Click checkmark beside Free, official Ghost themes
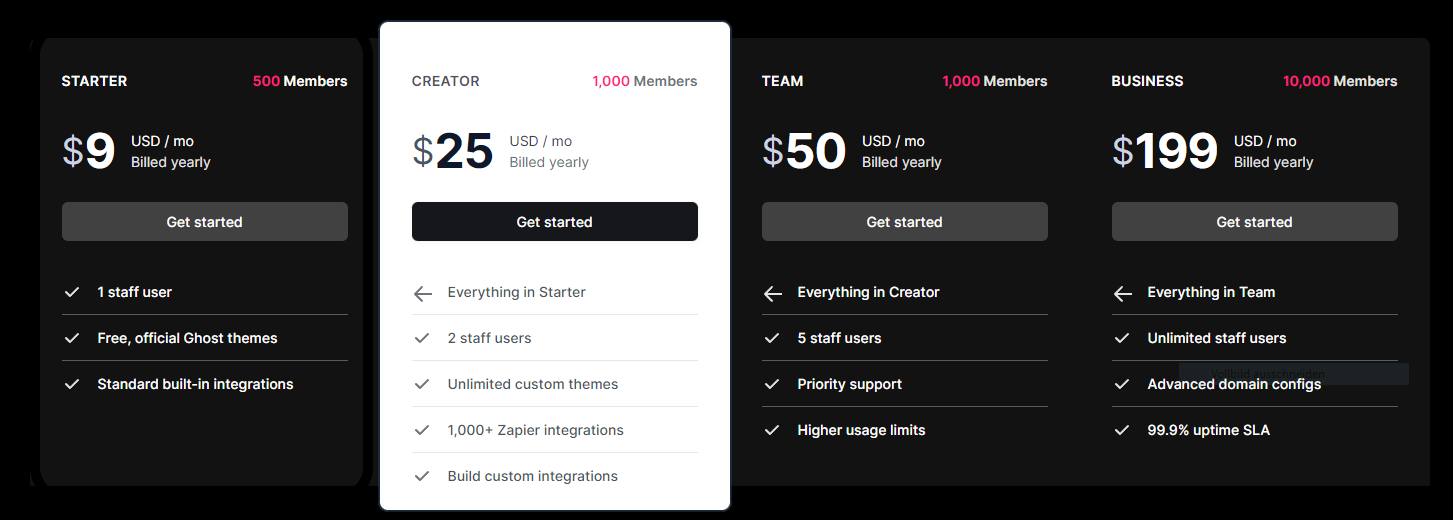The height and width of the screenshot is (520, 1453). (72, 338)
